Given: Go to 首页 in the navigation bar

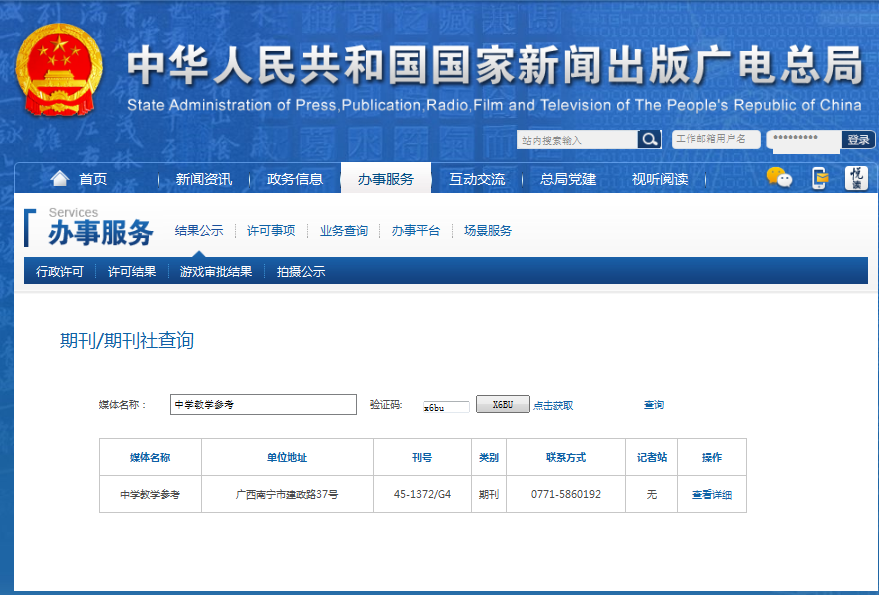Looking at the screenshot, I should [x=93, y=179].
